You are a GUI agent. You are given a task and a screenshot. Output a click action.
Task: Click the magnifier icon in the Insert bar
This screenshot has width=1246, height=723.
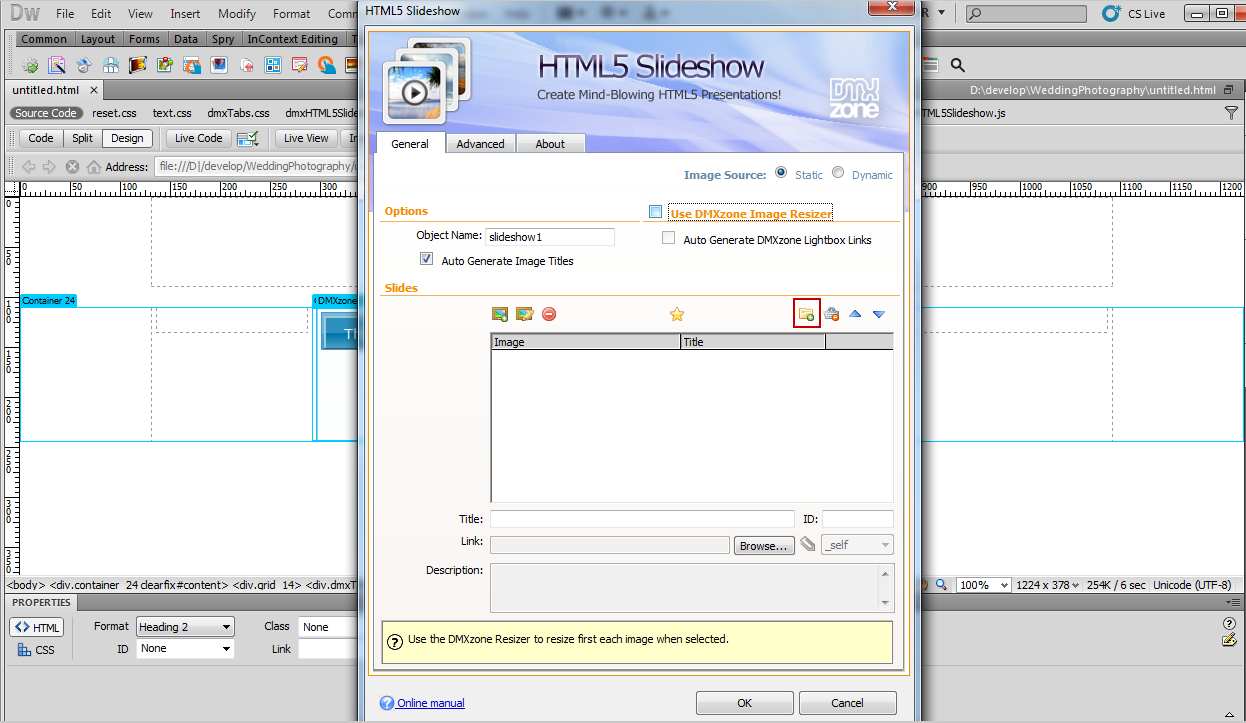[957, 65]
